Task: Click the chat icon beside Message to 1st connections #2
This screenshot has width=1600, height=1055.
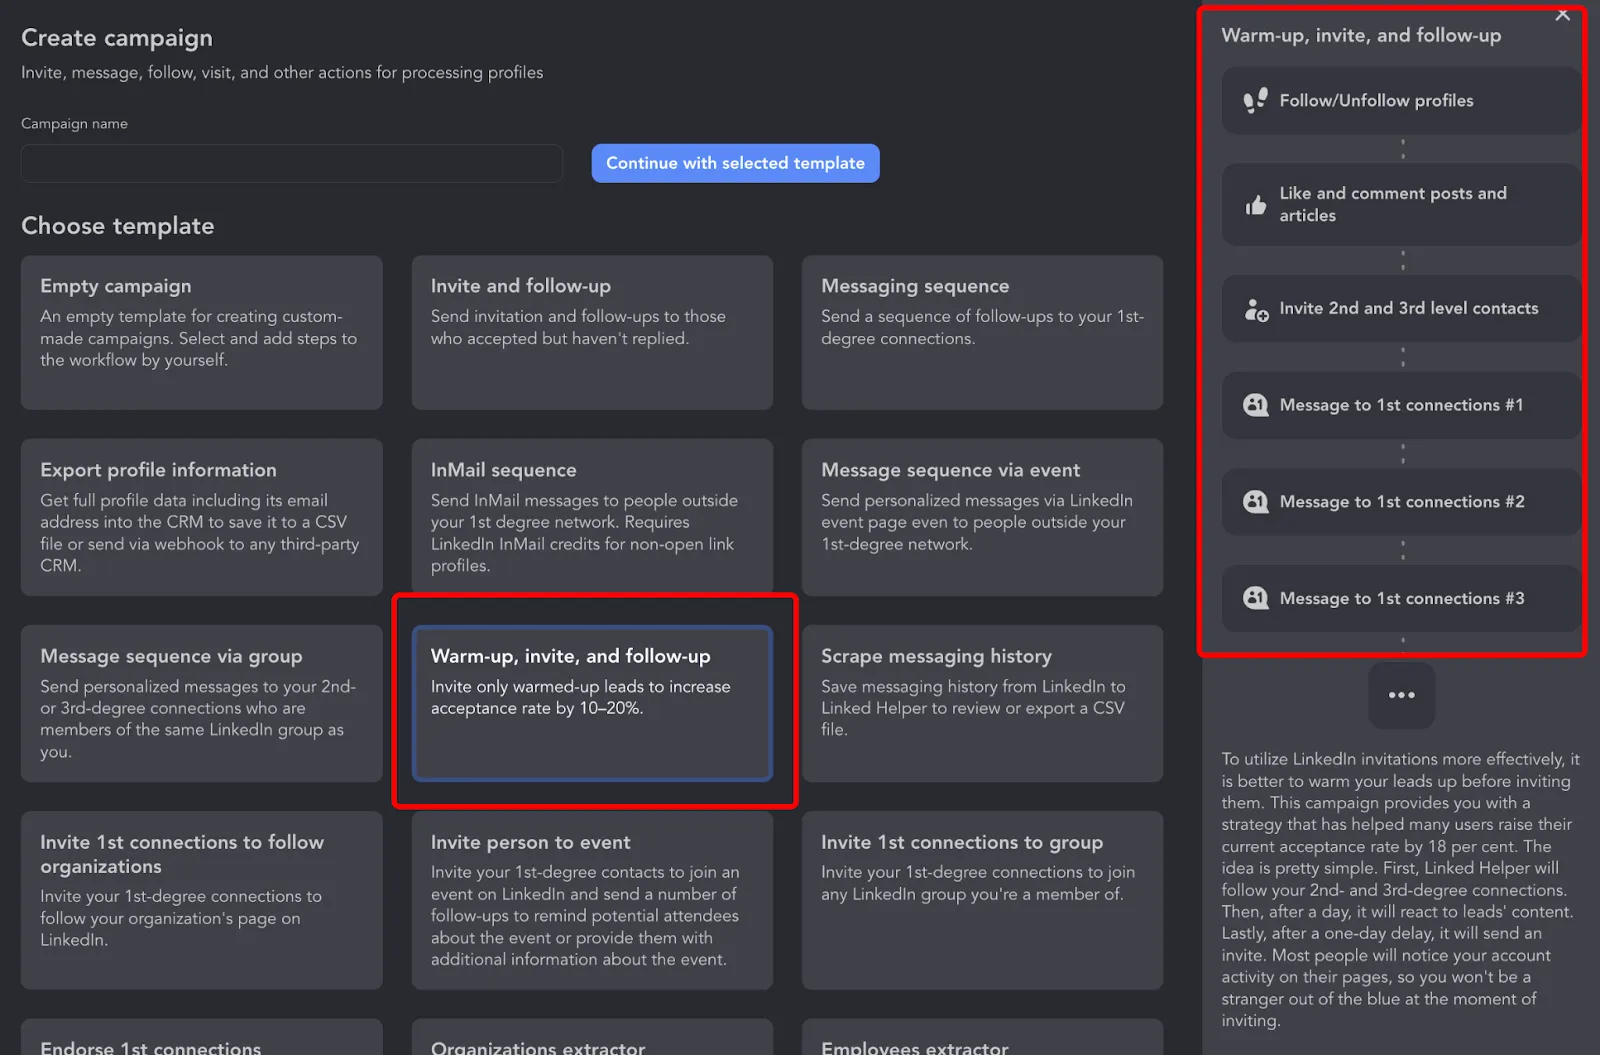Action: [1255, 502]
